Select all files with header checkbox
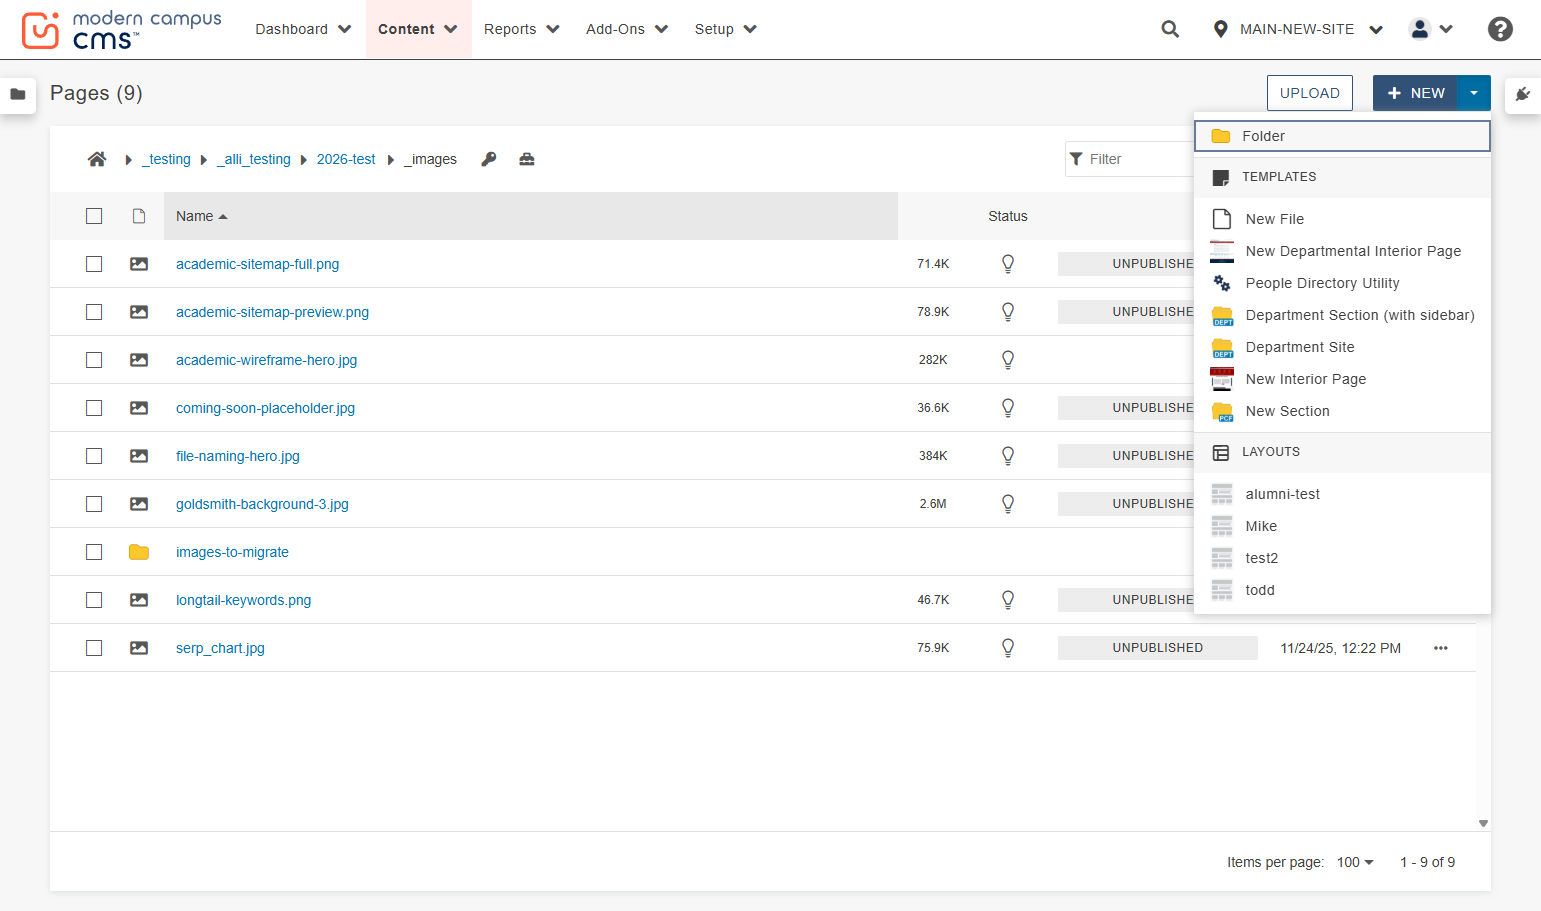 coord(94,216)
